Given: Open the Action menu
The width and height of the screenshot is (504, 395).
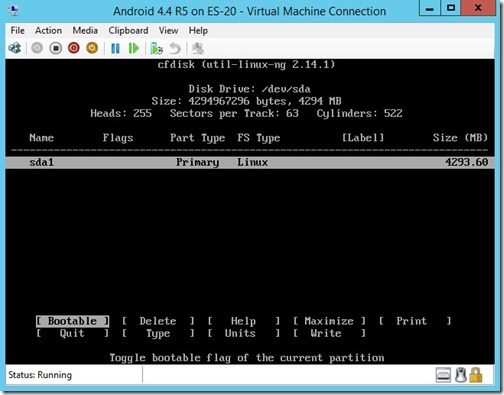Looking at the screenshot, I should pyautogui.click(x=49, y=31).
